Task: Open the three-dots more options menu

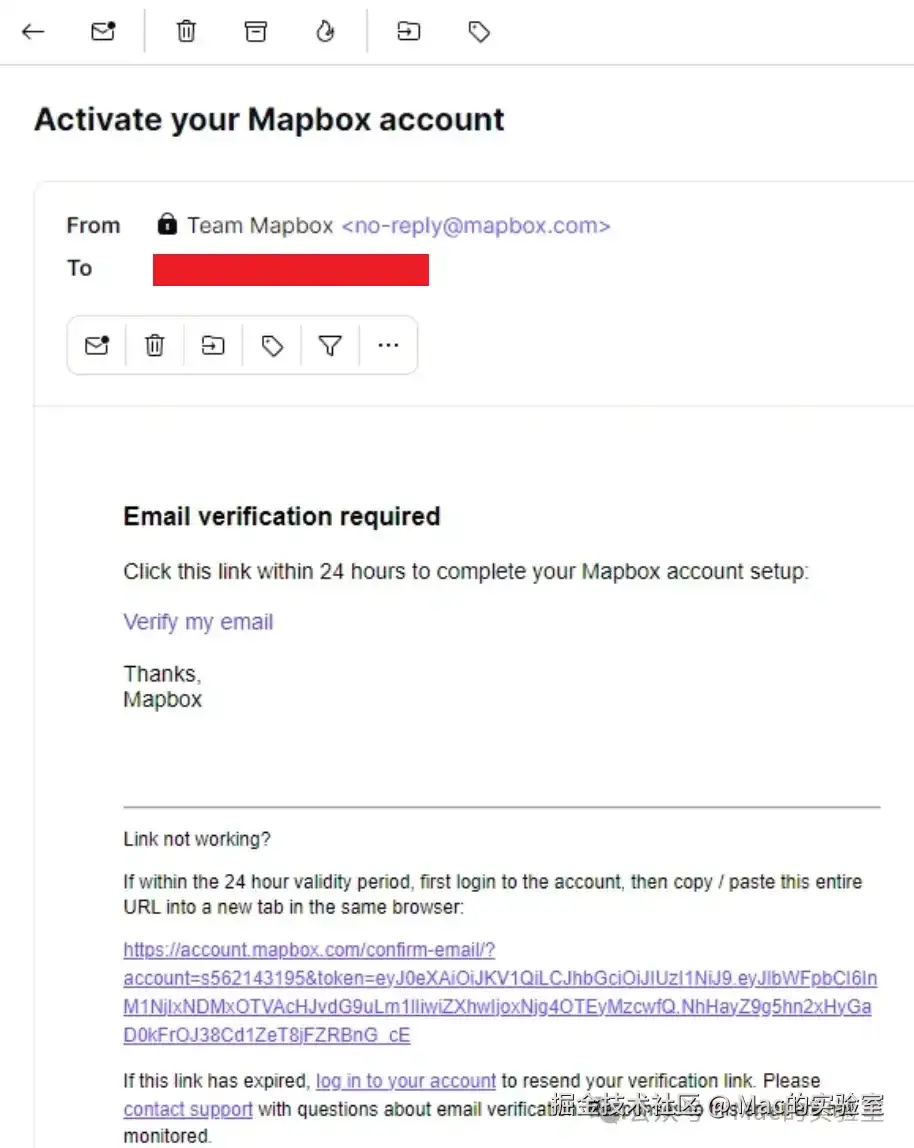Action: 388,346
